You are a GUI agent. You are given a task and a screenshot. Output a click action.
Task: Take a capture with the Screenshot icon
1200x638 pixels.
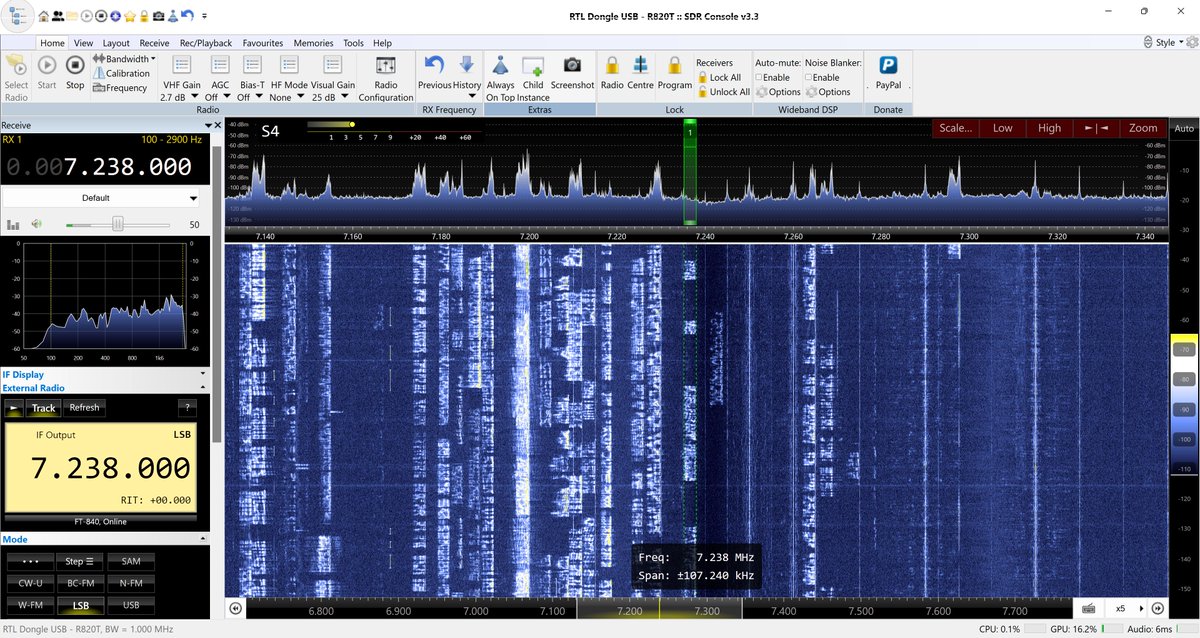(572, 75)
